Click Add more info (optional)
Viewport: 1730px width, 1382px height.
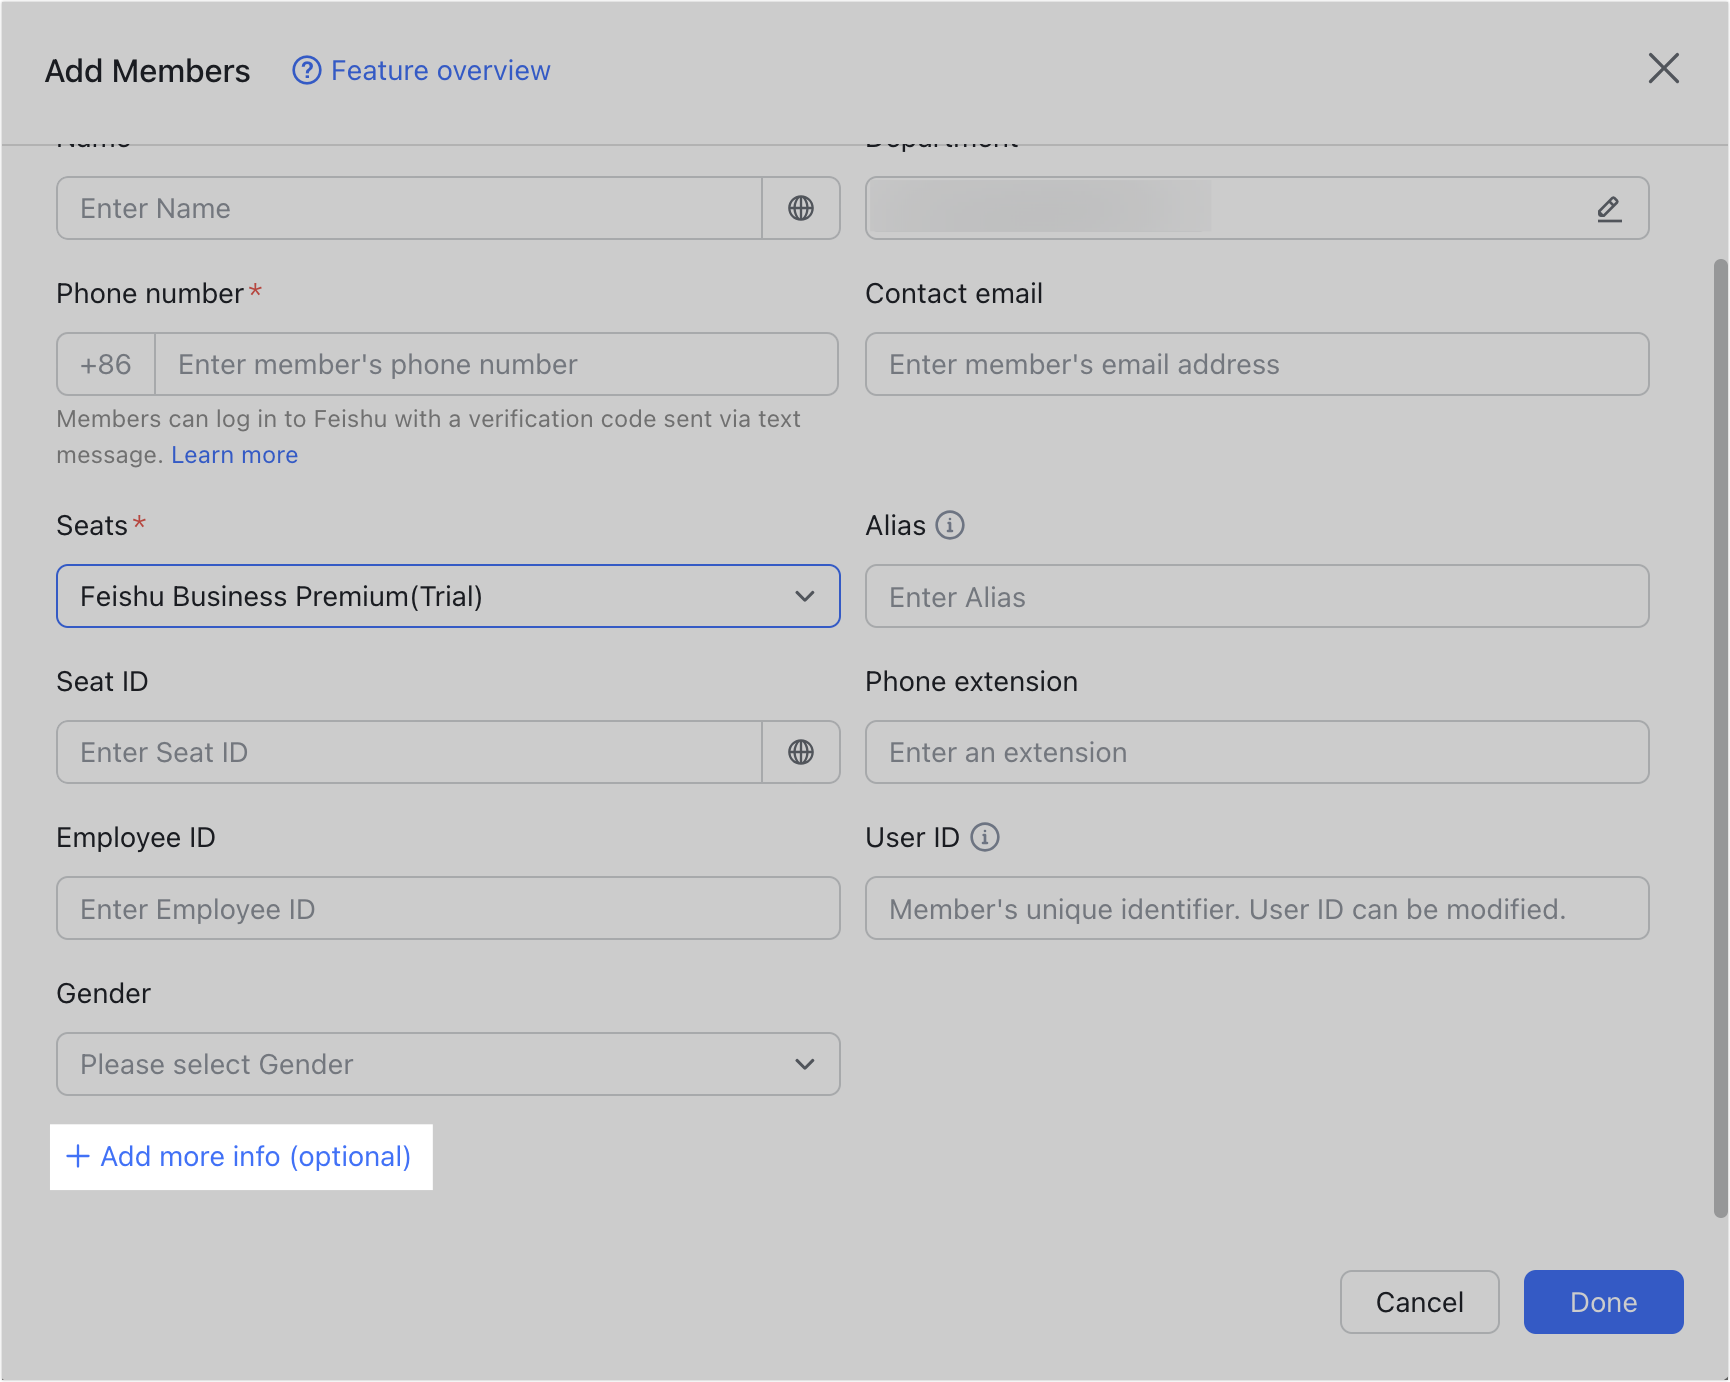point(241,1157)
